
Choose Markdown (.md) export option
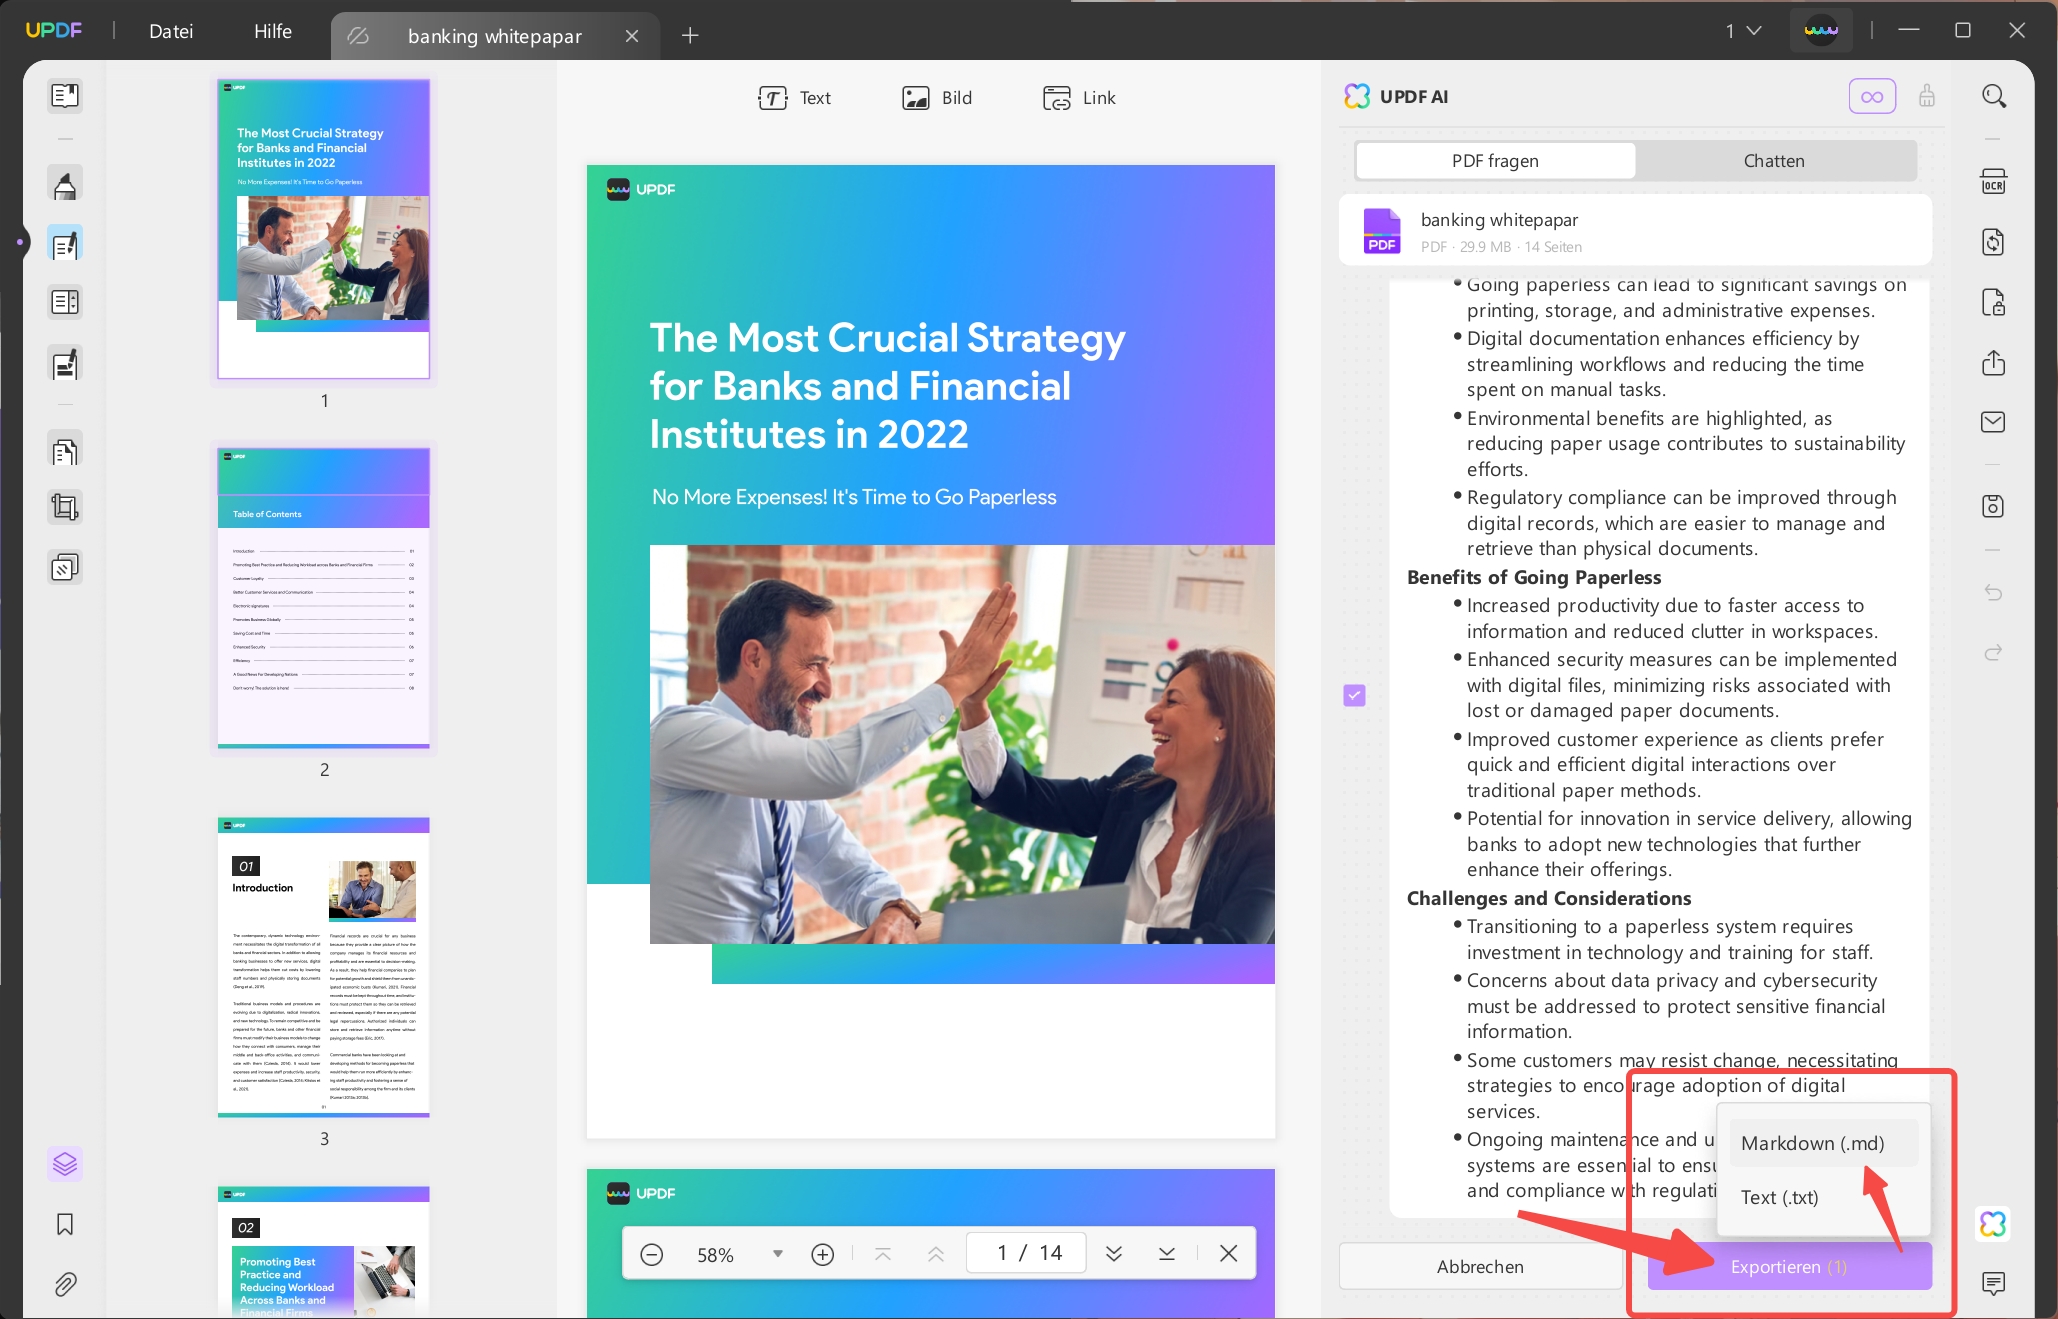coord(1812,1143)
